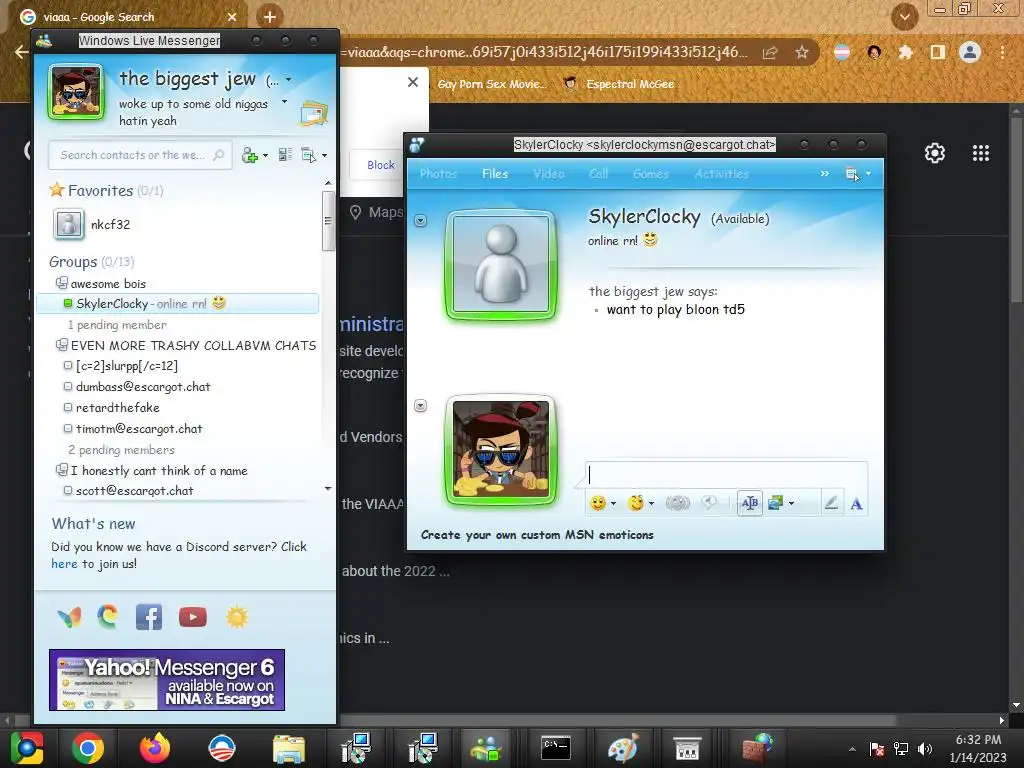Click the sun weather icon in Messenger footer
Image resolution: width=1024 pixels, height=768 pixels.
coord(237,617)
